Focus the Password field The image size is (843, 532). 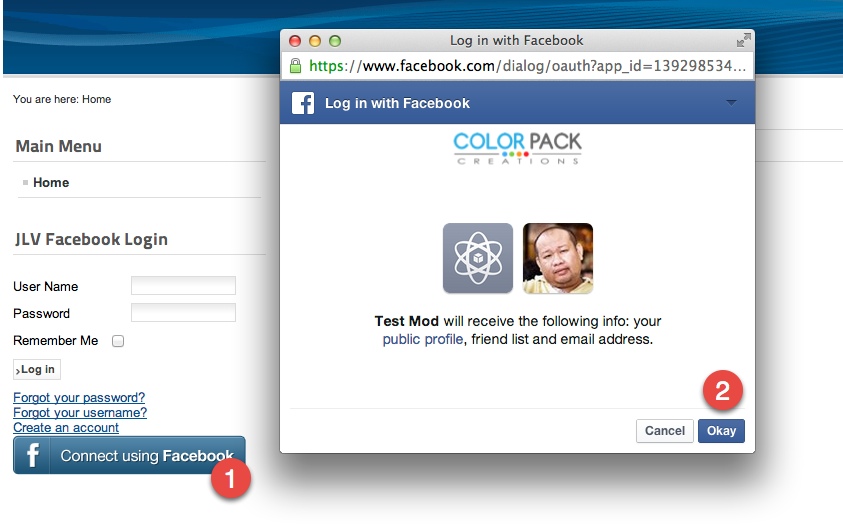[x=183, y=312]
